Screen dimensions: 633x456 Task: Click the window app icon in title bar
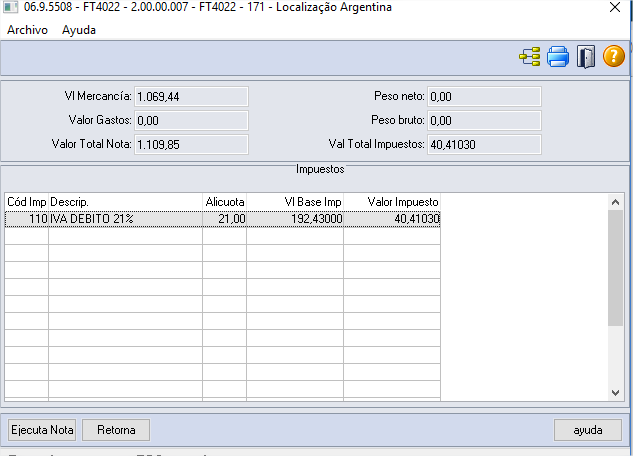point(11,7)
